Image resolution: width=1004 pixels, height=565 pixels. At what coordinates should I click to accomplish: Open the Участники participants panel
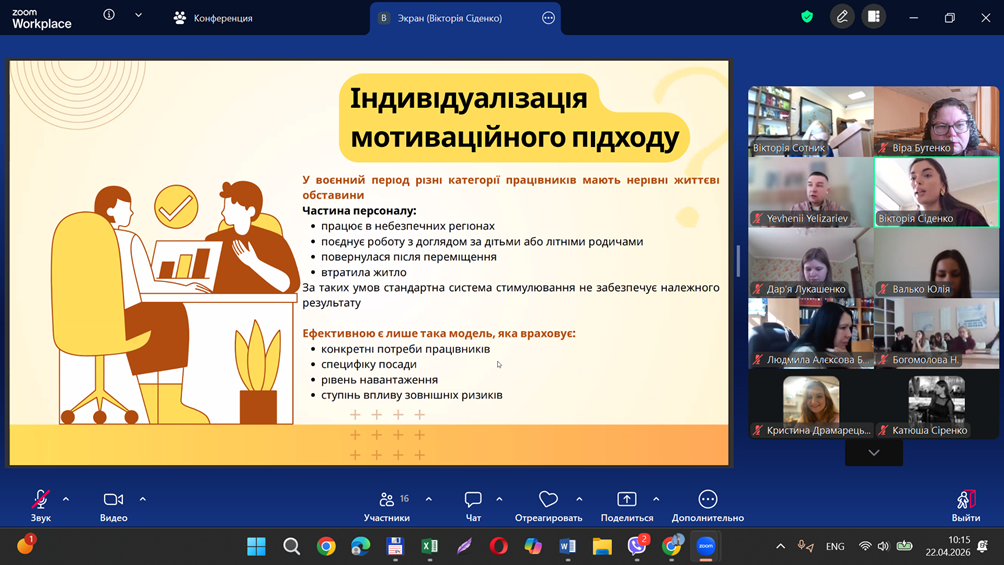[387, 505]
